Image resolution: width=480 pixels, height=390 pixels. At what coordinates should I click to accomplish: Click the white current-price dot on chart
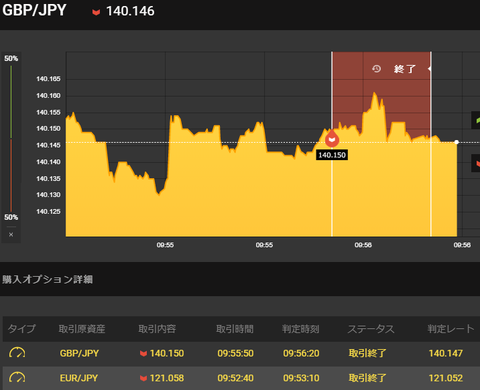457,142
